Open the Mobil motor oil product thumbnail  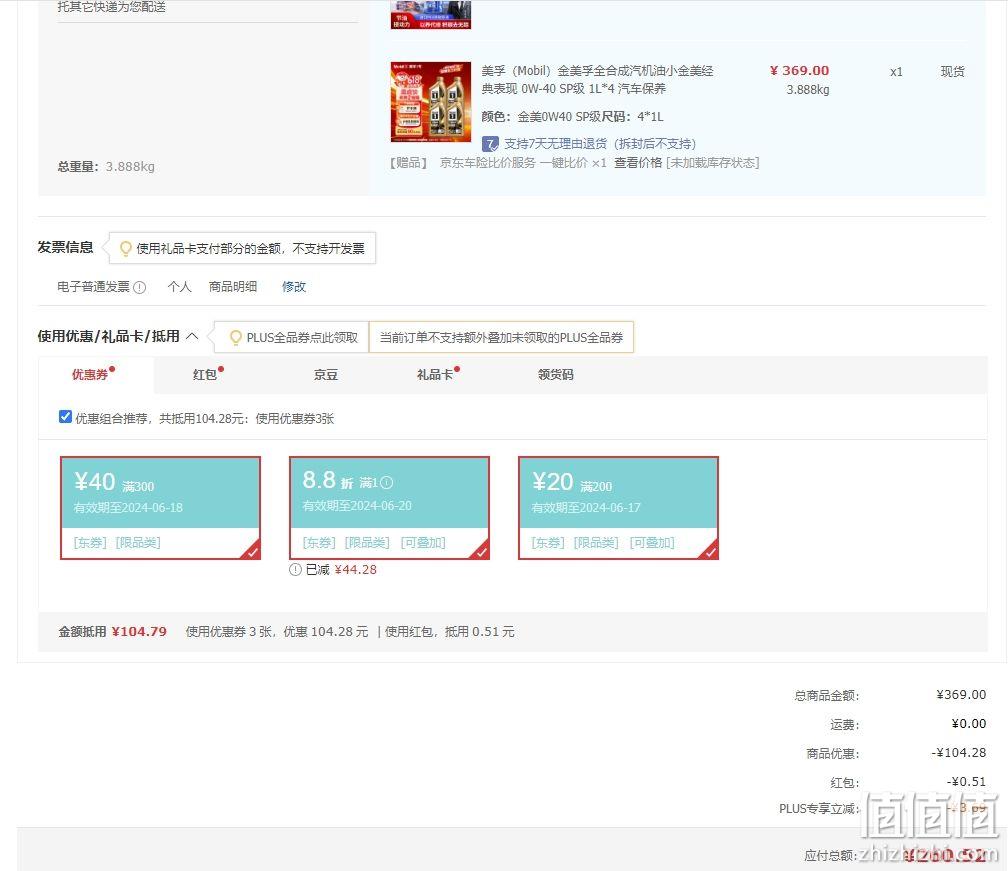[x=431, y=102]
